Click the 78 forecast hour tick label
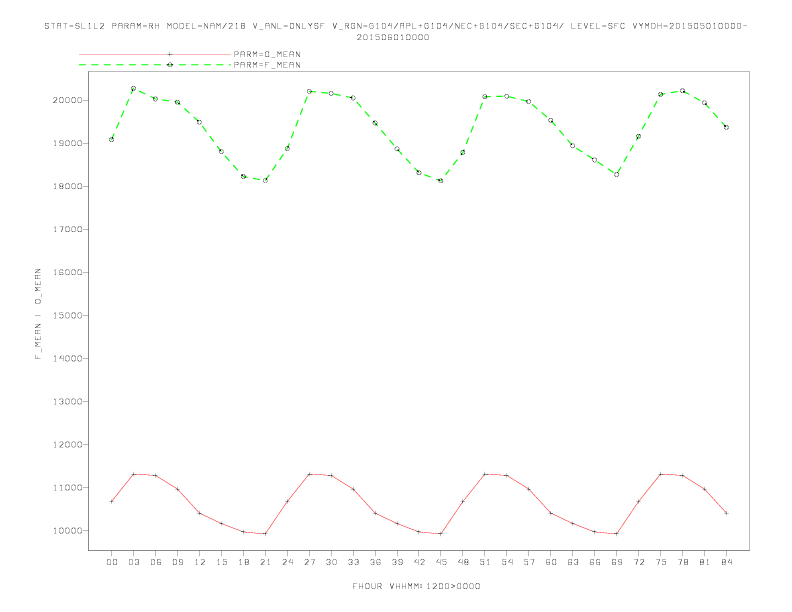Screen dimensions: 792x612 tap(682, 562)
